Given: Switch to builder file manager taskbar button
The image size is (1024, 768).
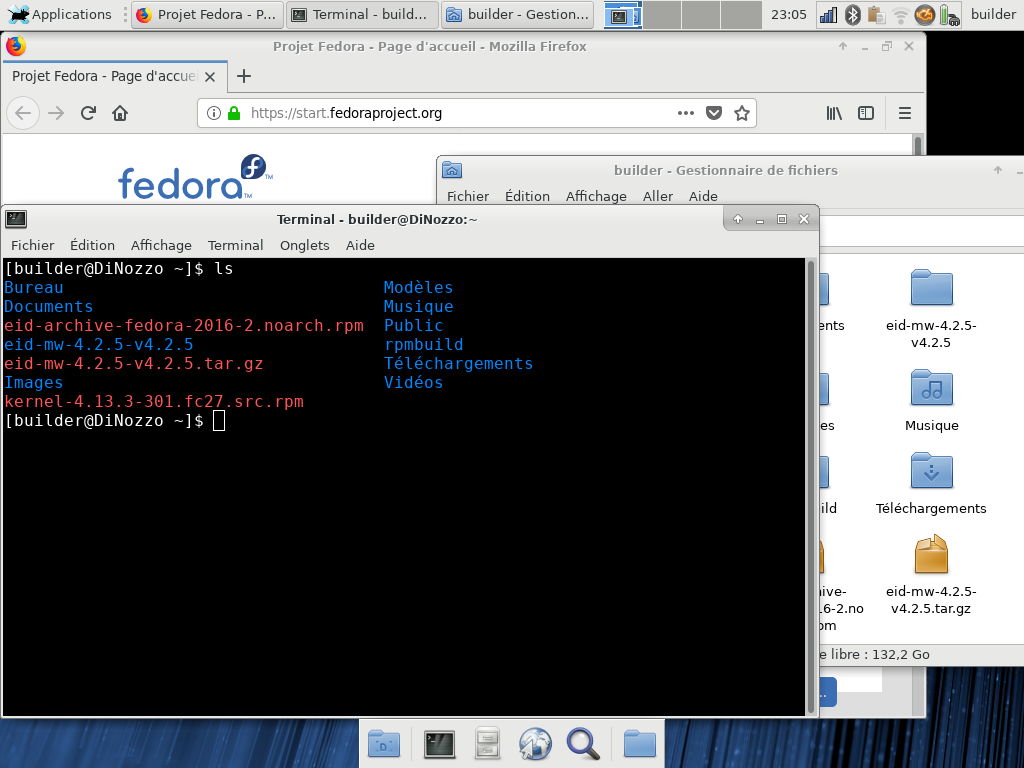Looking at the screenshot, I should point(517,14).
